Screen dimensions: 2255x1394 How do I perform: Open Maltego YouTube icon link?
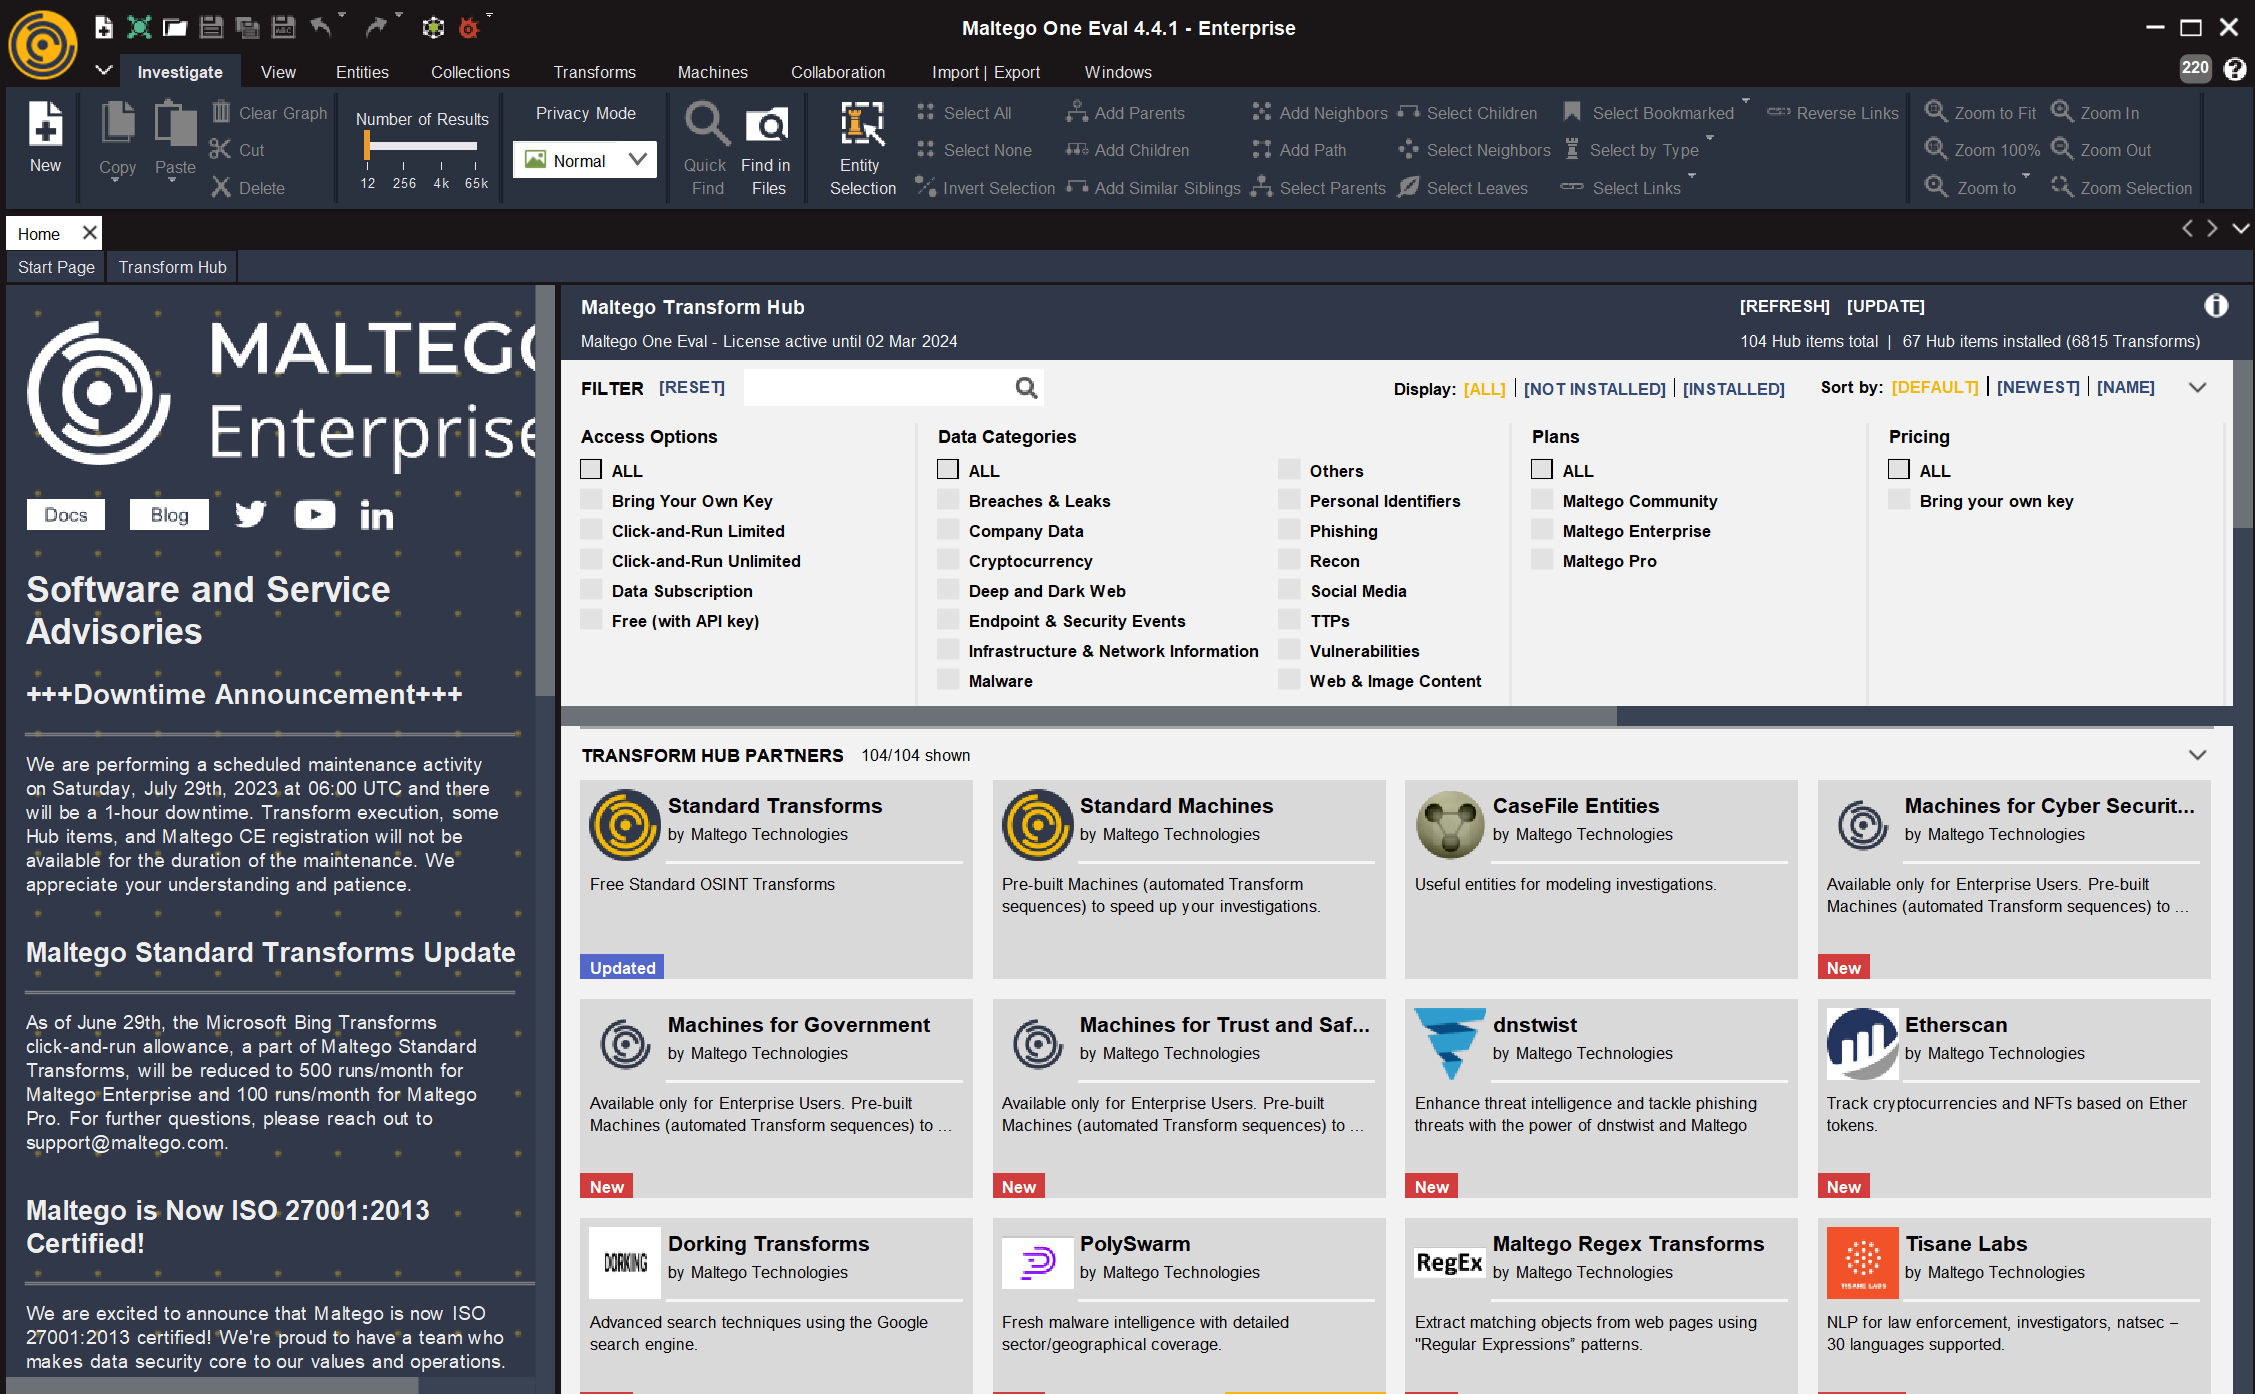point(315,514)
